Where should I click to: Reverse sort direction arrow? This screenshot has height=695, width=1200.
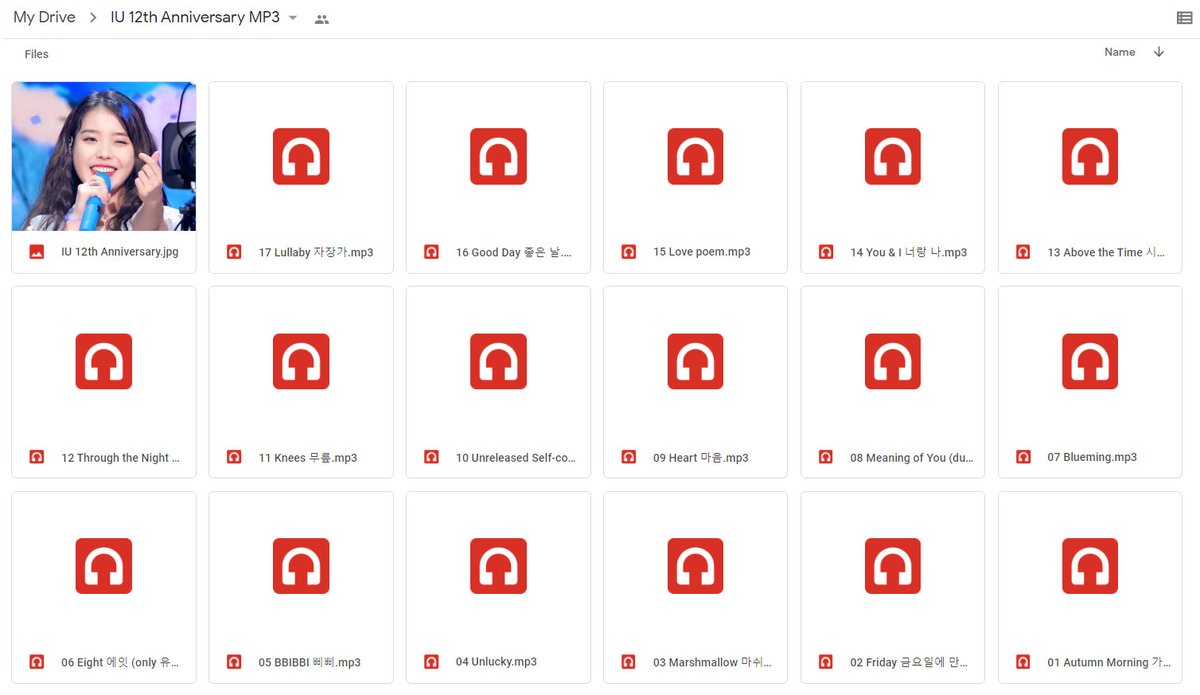click(1159, 52)
